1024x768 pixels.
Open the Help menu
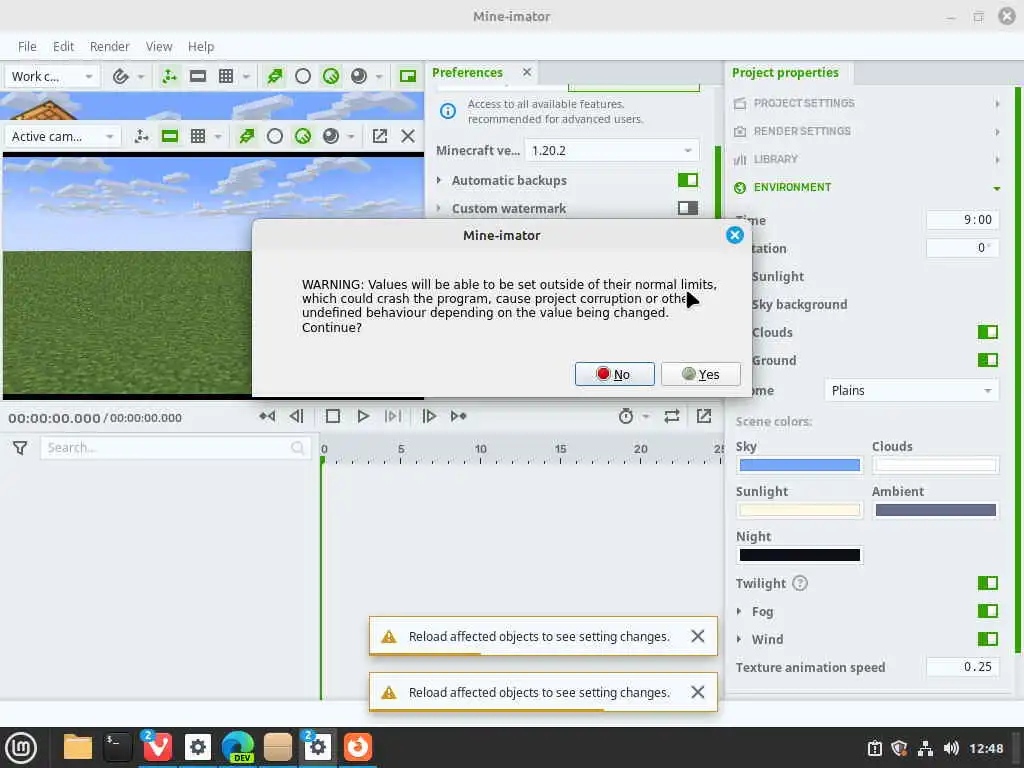click(200, 46)
